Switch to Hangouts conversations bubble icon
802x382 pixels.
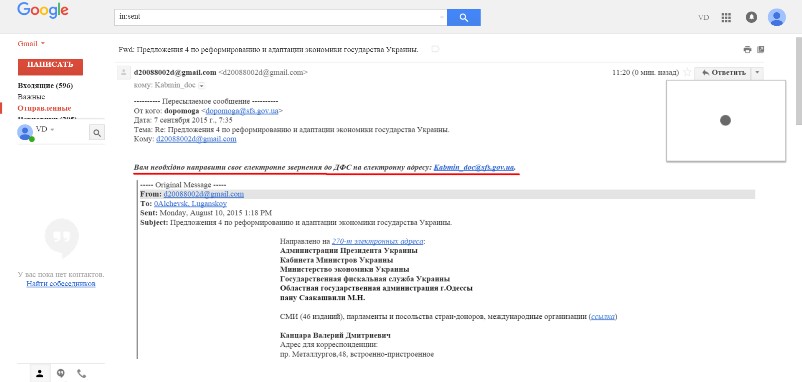(x=61, y=373)
